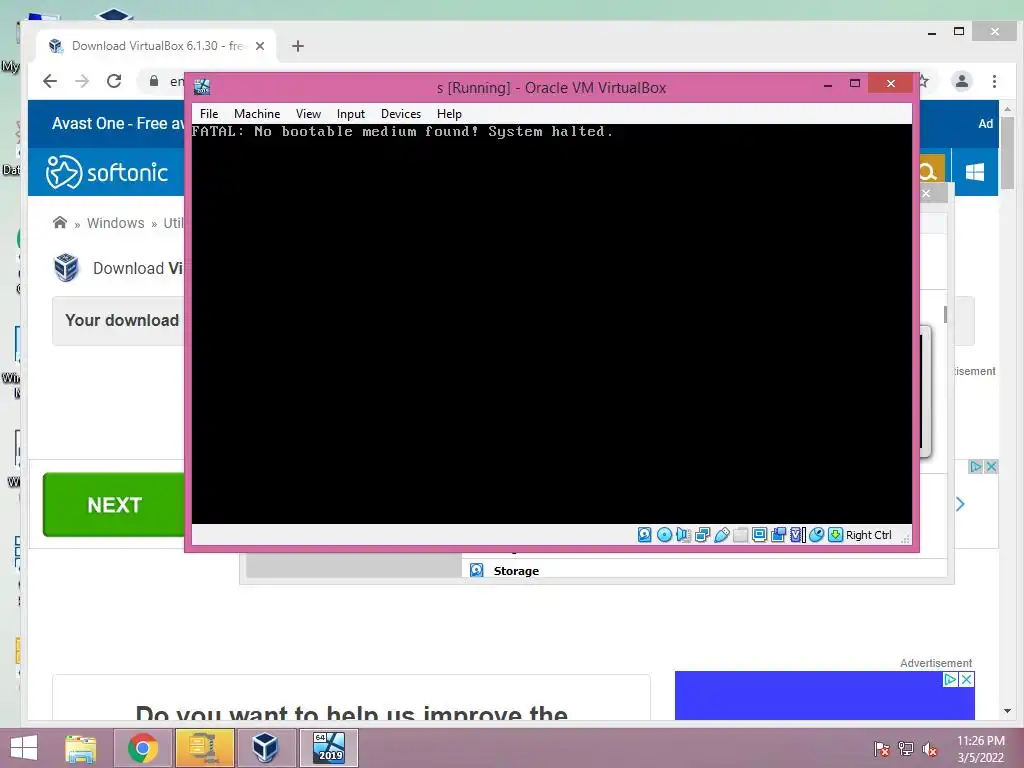Click Download VirtualBox cube icon on page
The image size is (1024, 768).
66,268
